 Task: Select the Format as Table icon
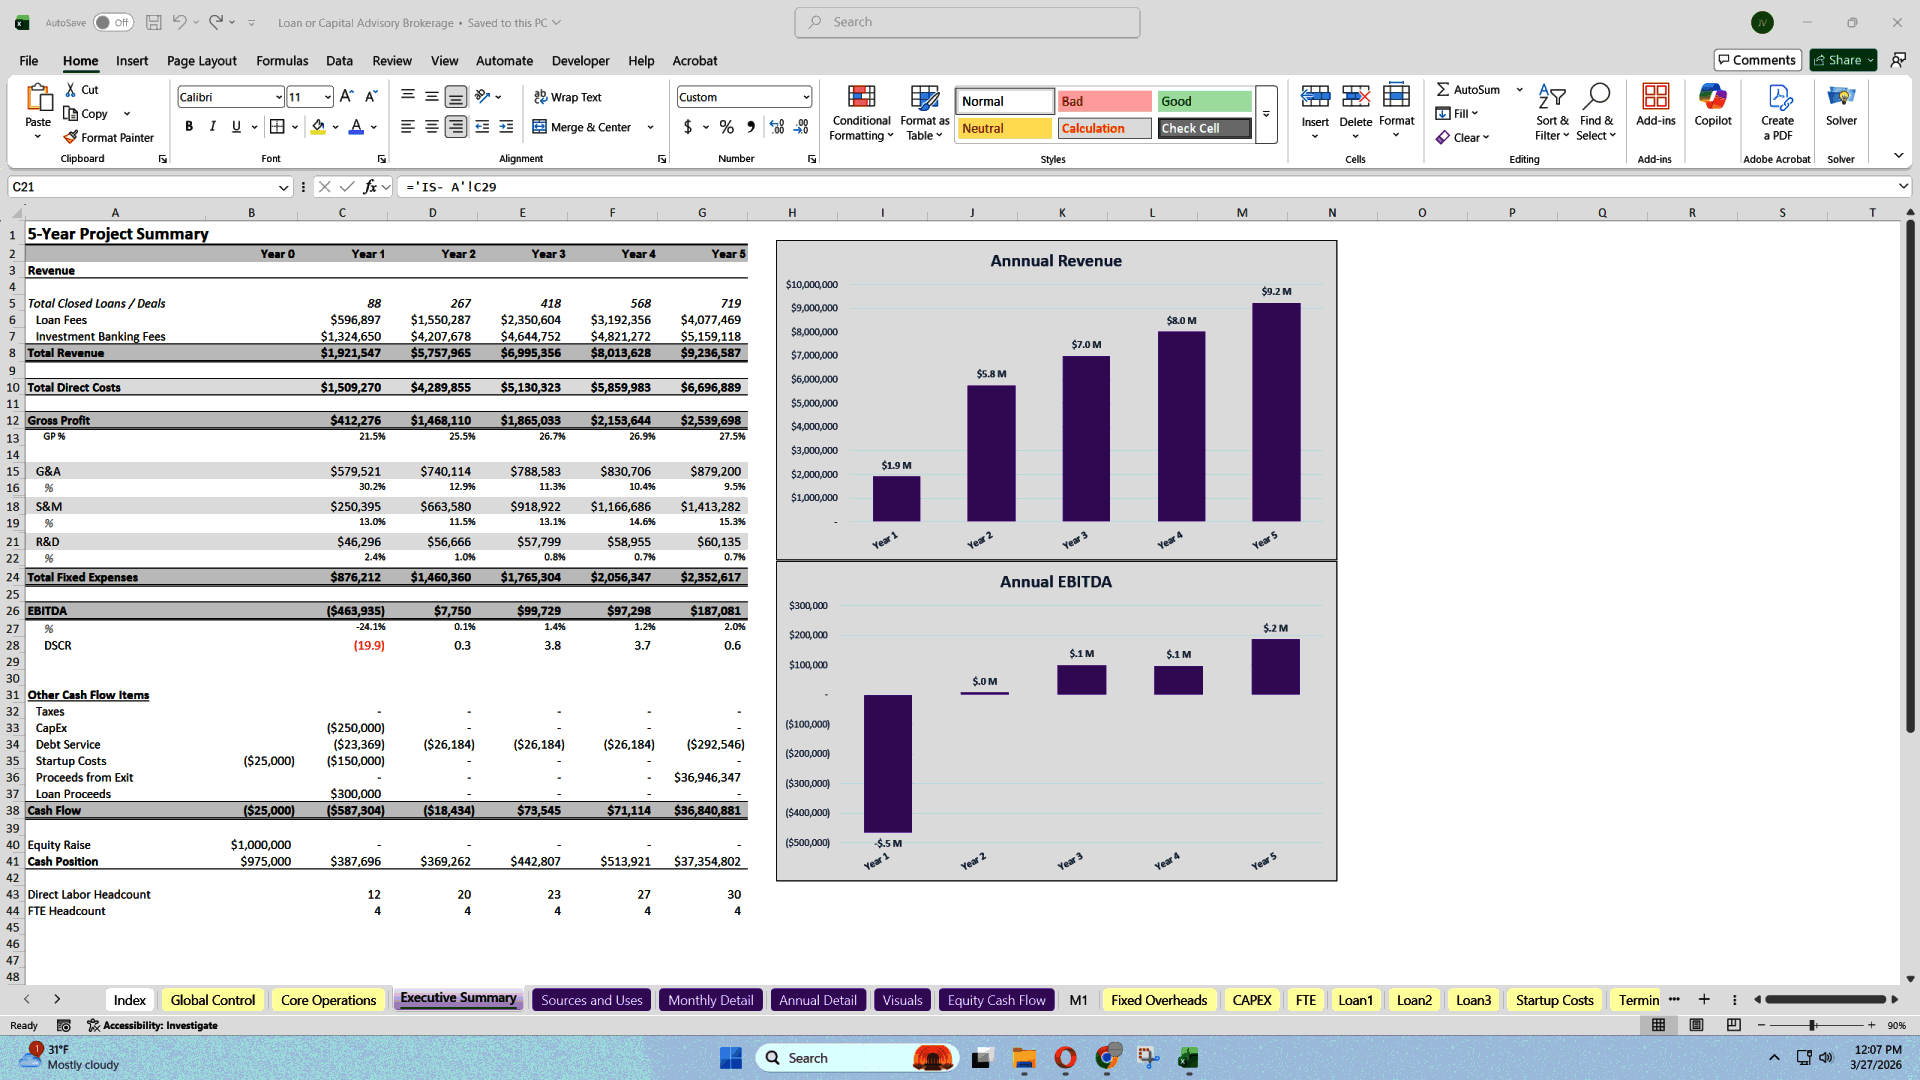[922, 112]
